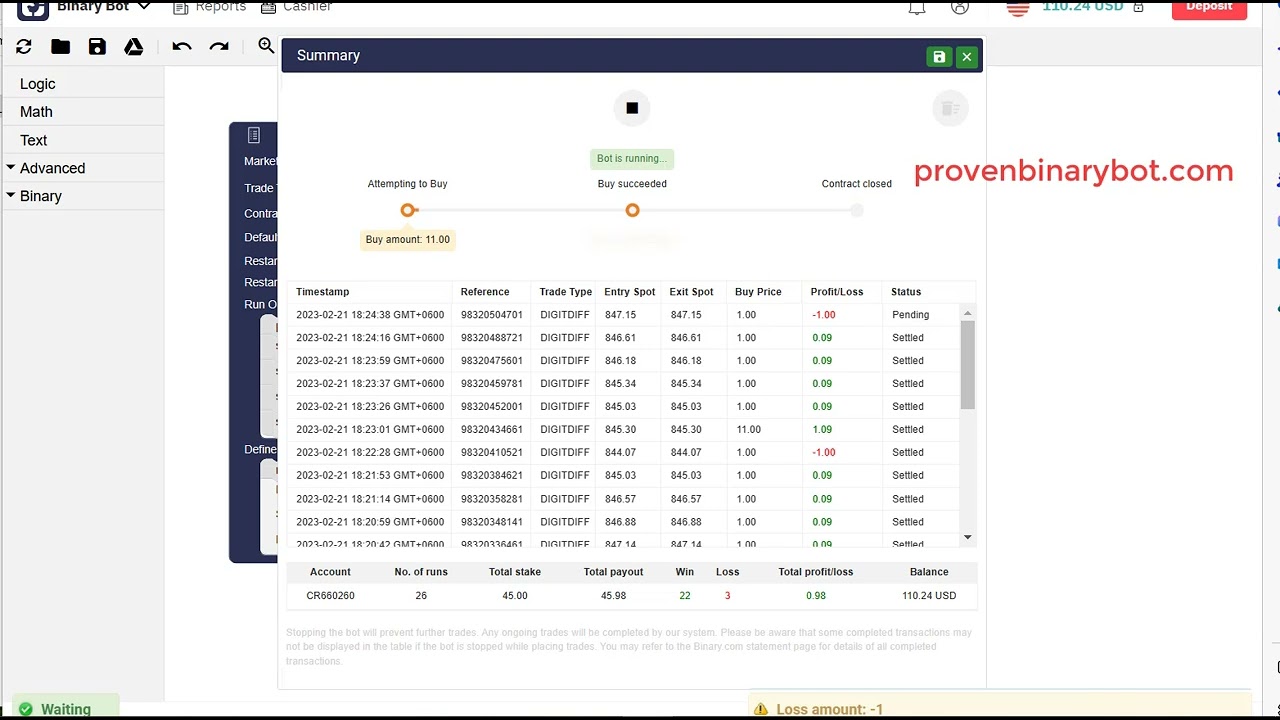Image resolution: width=1280 pixels, height=720 pixels.
Task: Click timestamp 2023-02-21 18:22:28
Action: coord(370,453)
